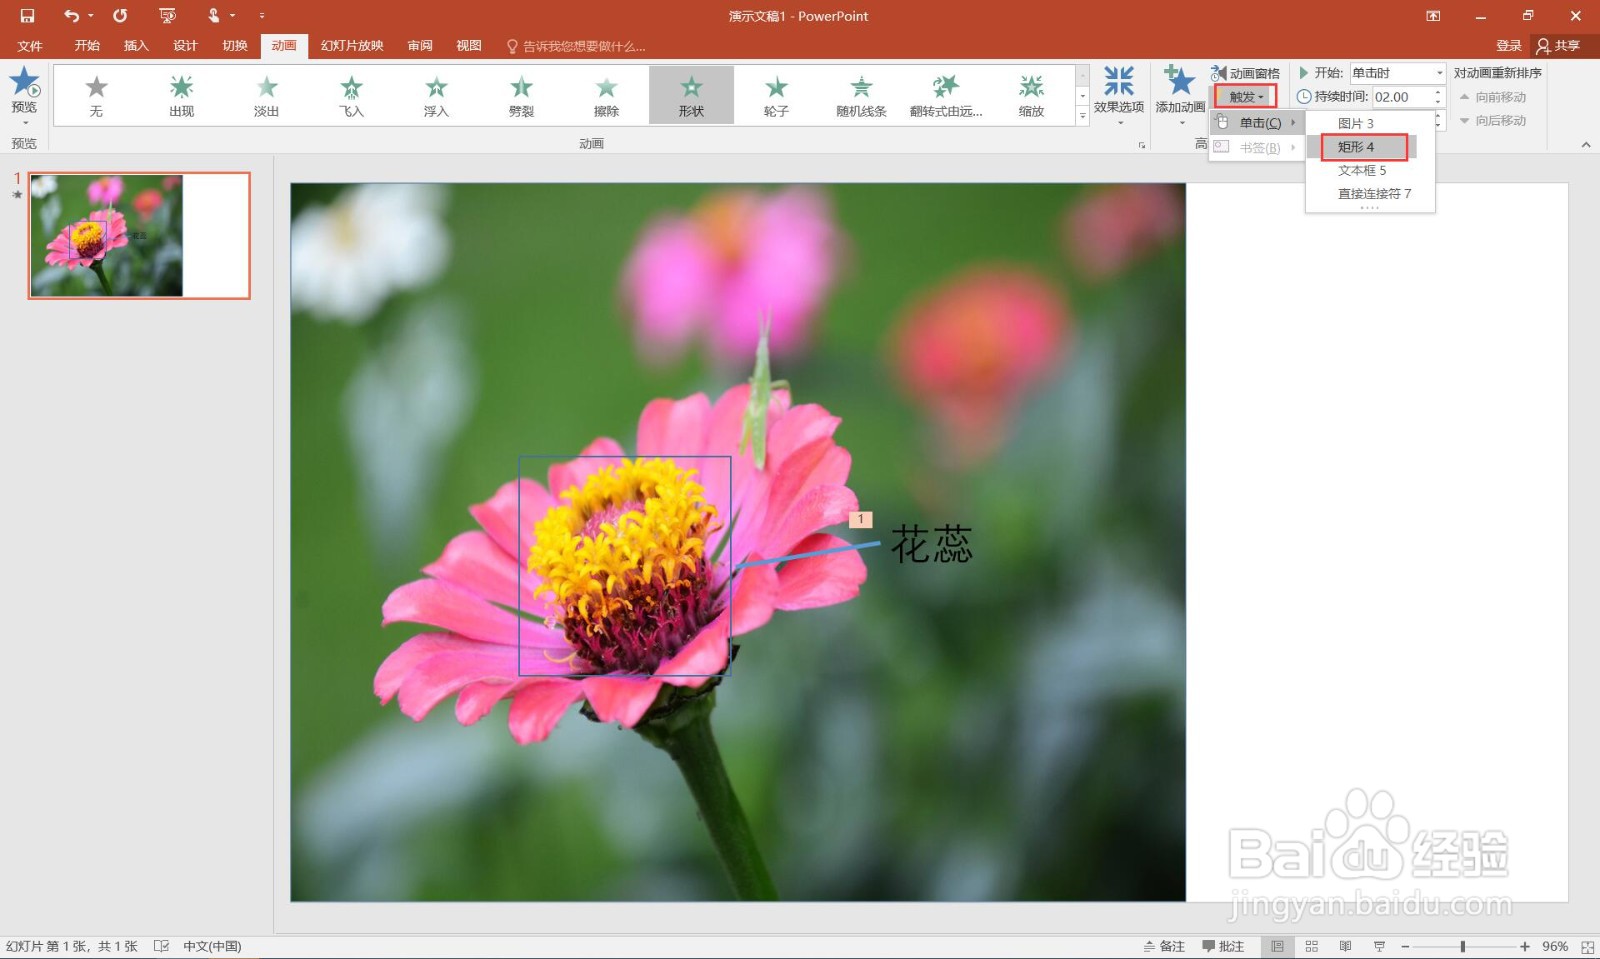Image resolution: width=1600 pixels, height=959 pixels.
Task: Click zoom out minus button
Action: click(1405, 946)
